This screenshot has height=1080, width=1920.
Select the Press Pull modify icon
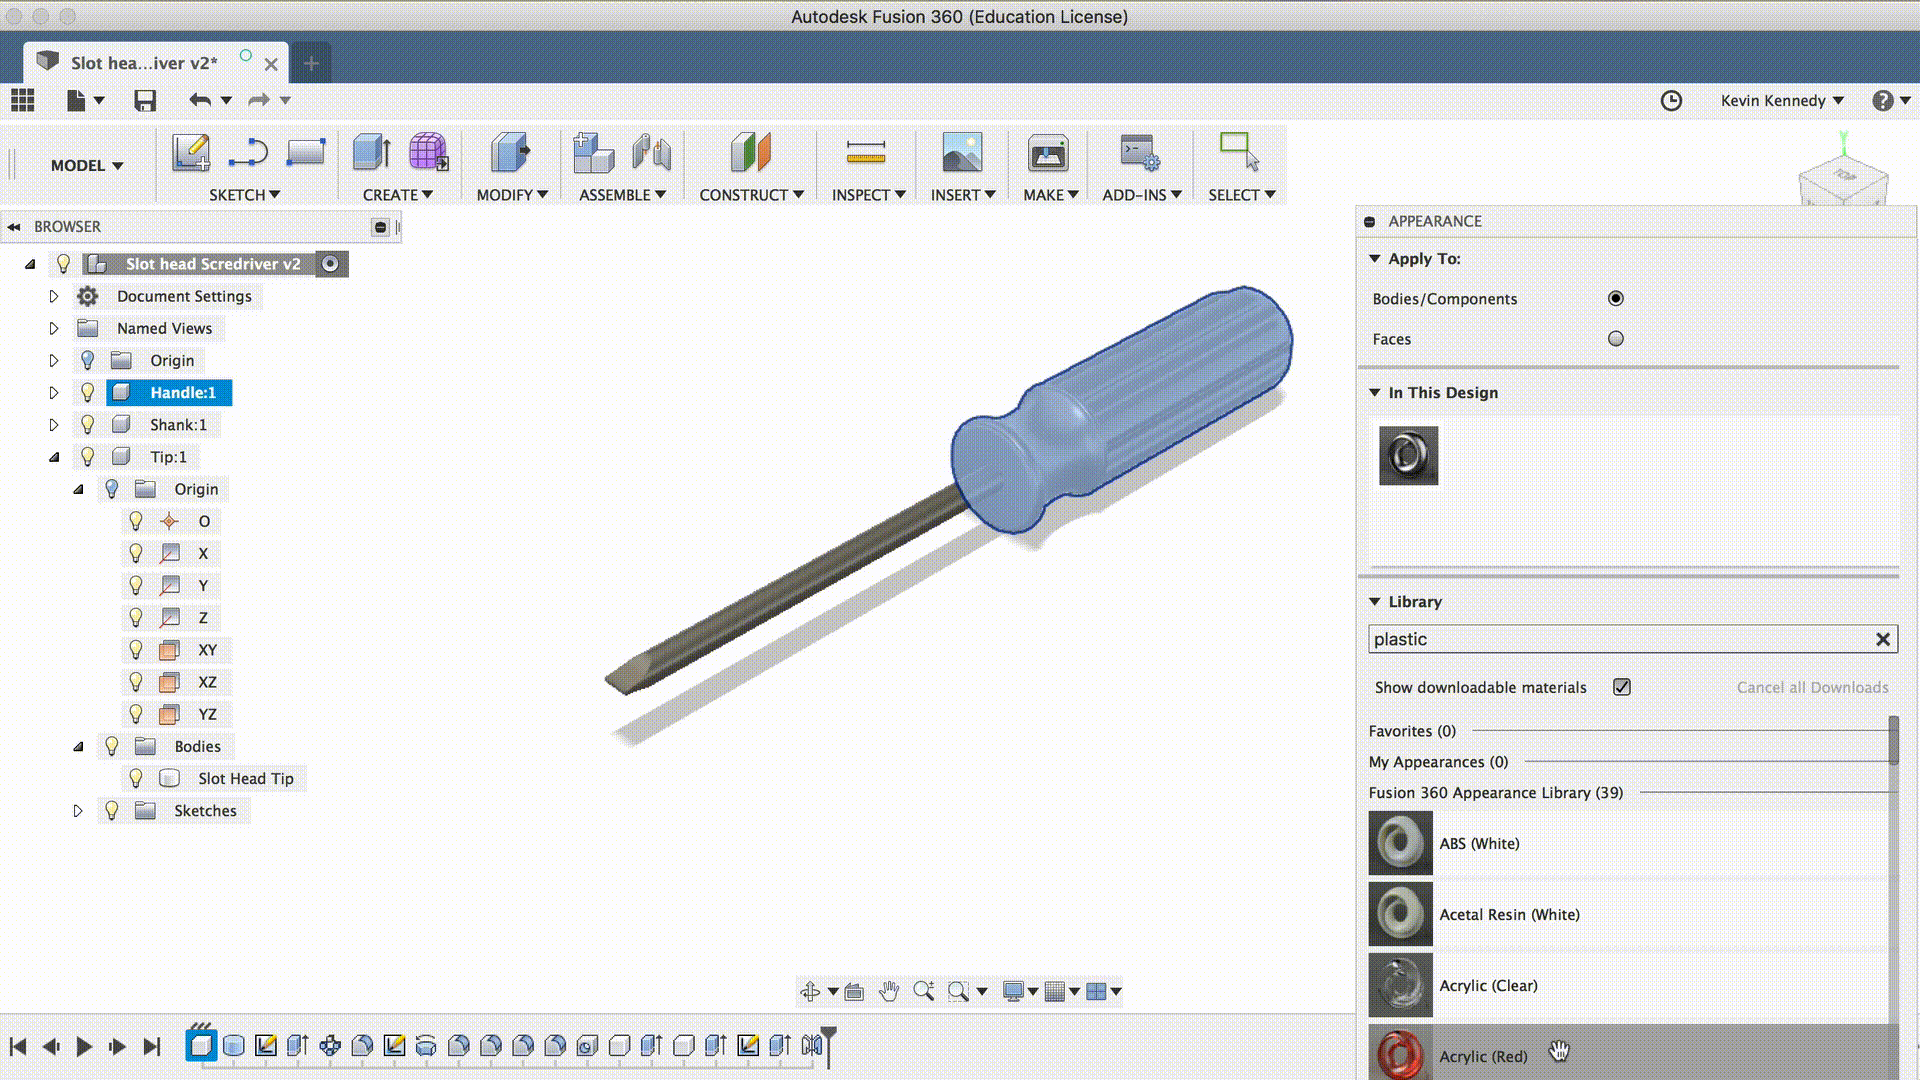(x=511, y=153)
